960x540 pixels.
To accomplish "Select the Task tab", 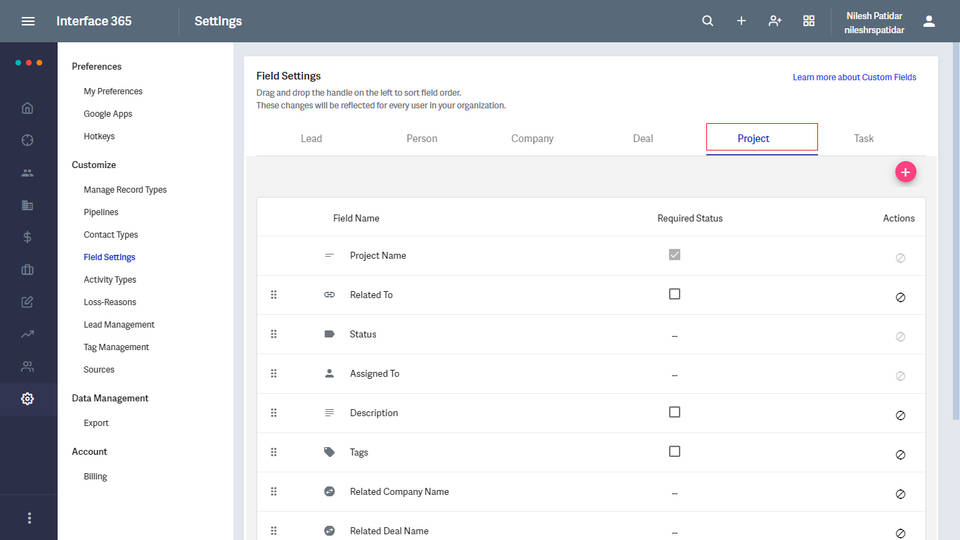I will (864, 138).
